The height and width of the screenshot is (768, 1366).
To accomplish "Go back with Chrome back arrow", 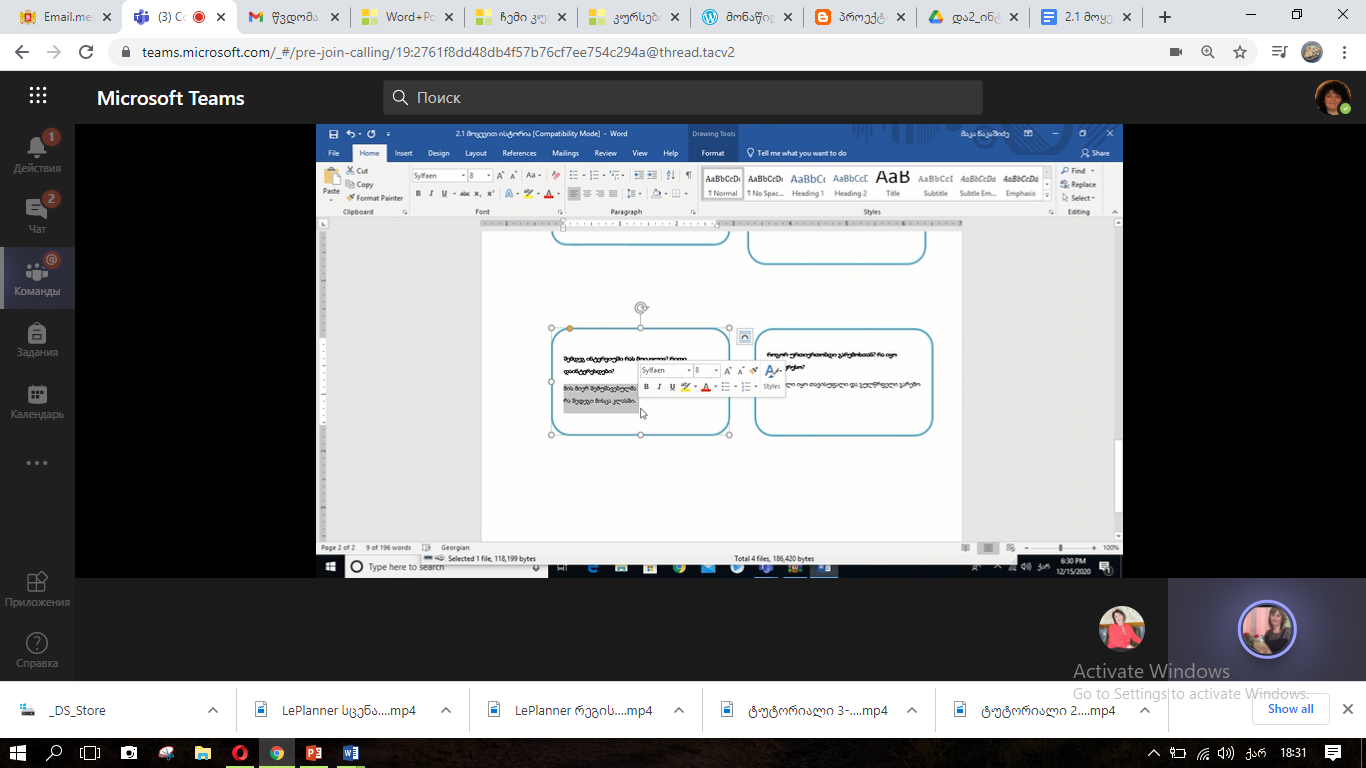I will click(x=22, y=52).
